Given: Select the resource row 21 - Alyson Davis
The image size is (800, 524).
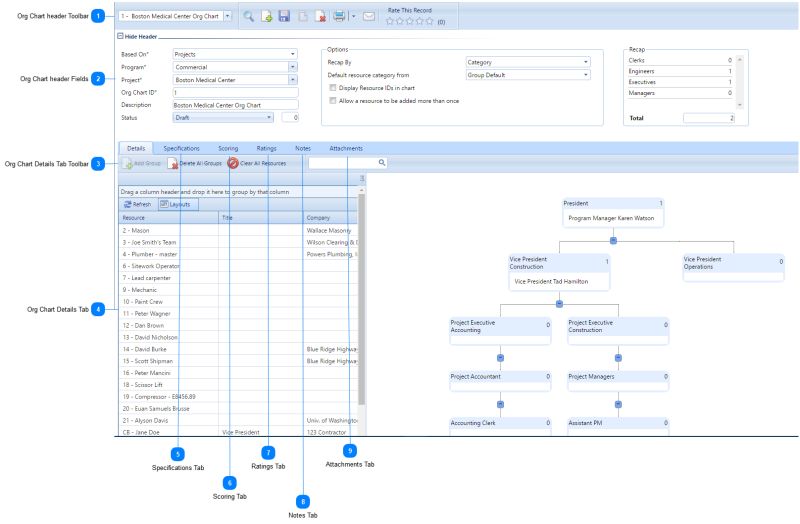Looking at the screenshot, I should 238,420.
